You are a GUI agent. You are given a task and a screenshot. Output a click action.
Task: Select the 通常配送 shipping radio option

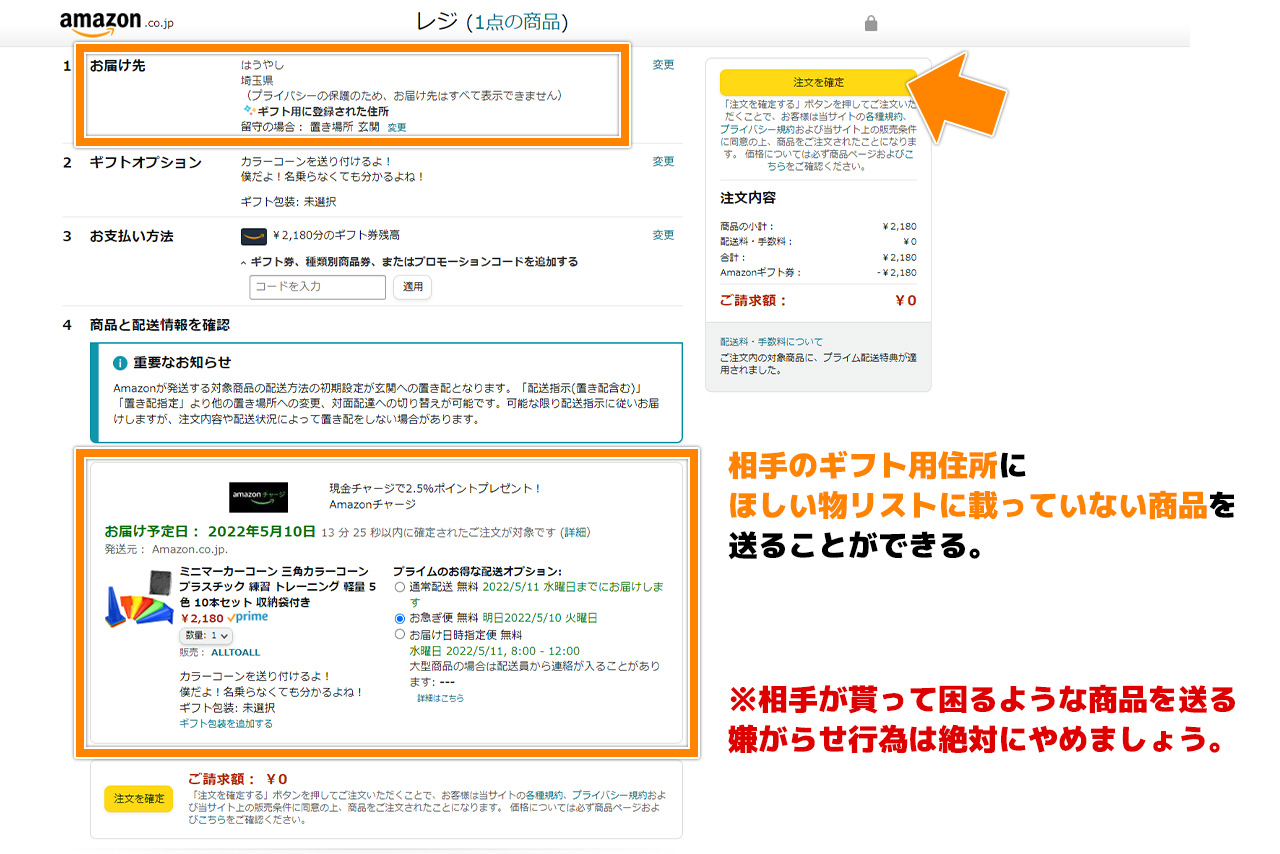coord(400,587)
